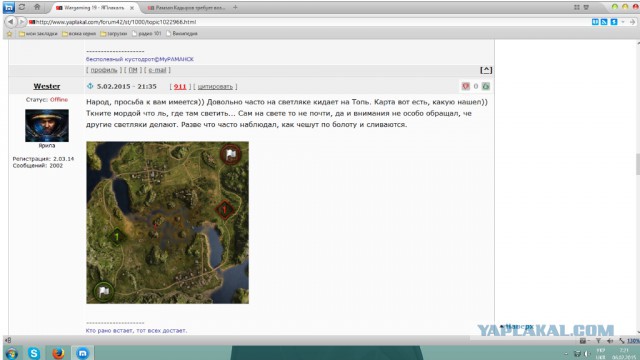Viewport: 640px width, 360px height.
Task: Open Wester's avatar image
Action: [x=47, y=125]
